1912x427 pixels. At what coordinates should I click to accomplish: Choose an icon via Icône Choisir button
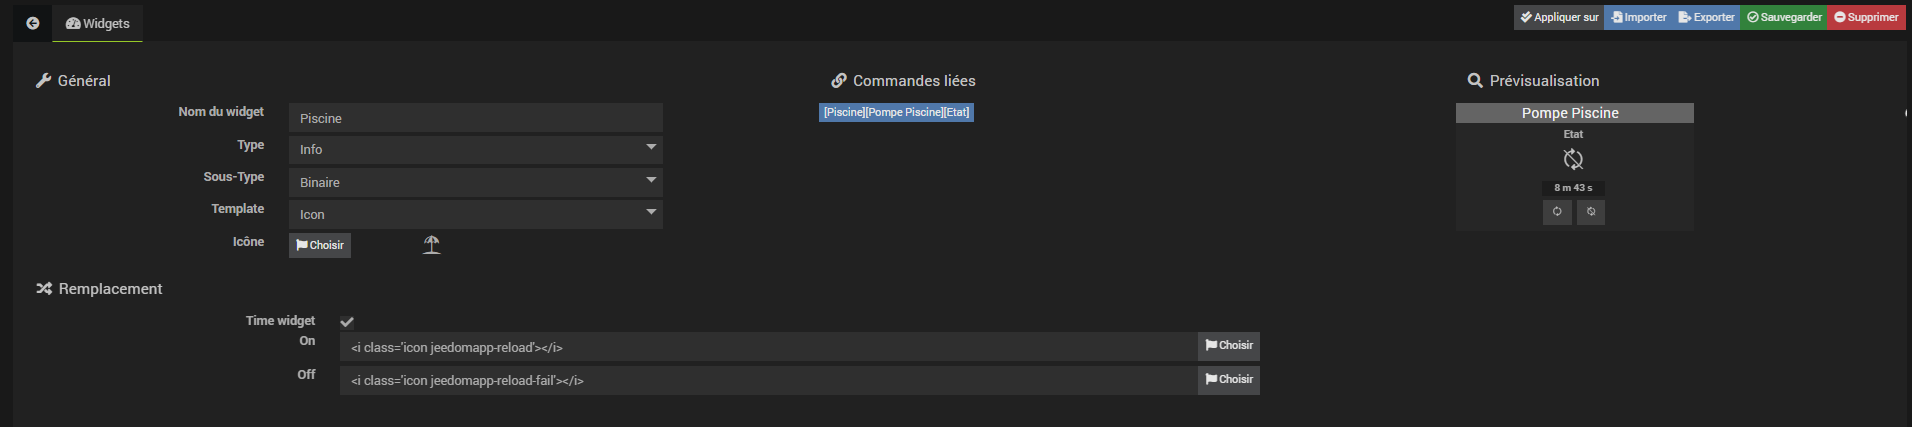320,245
